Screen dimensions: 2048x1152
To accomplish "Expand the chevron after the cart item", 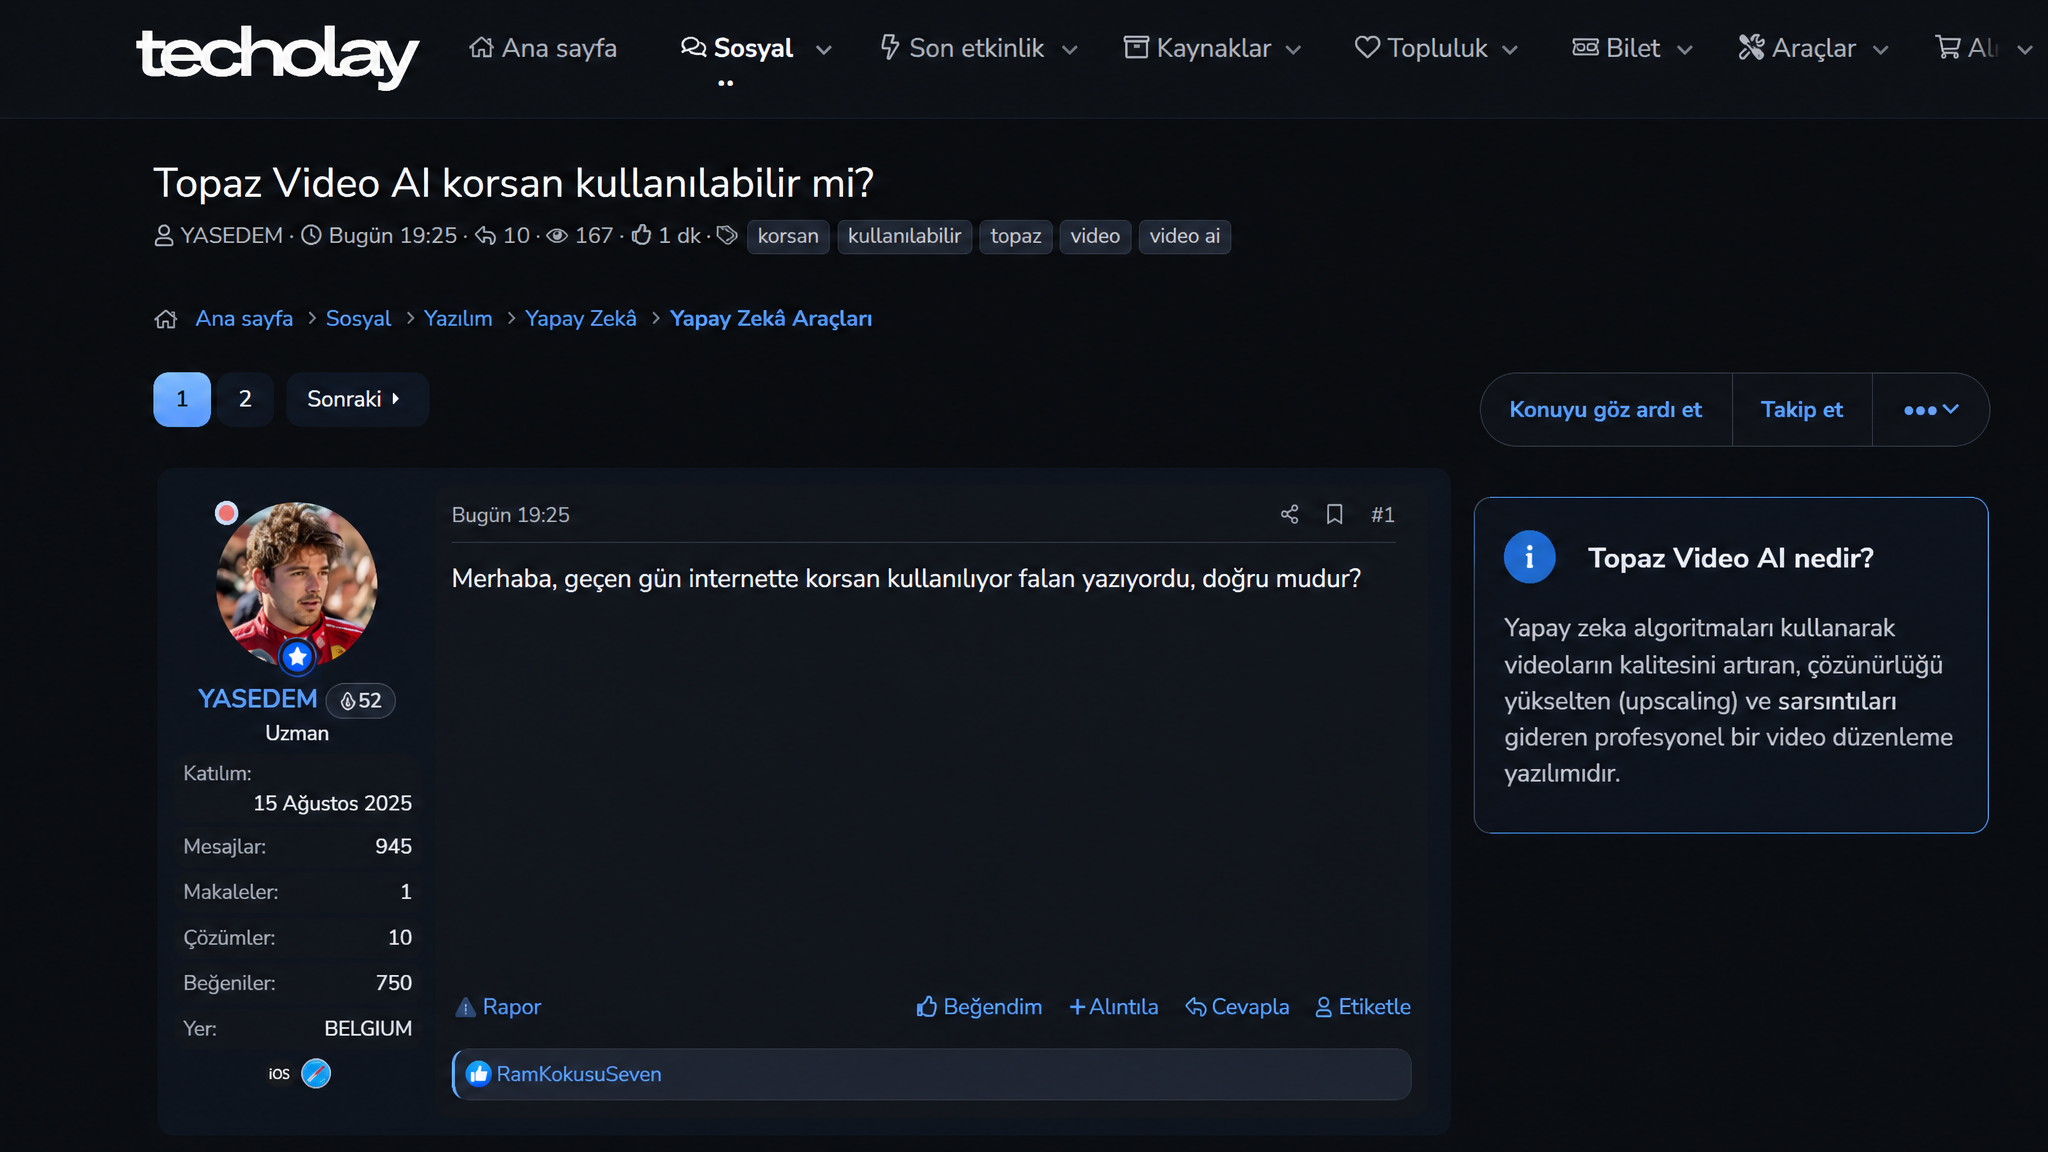I will pyautogui.click(x=2025, y=49).
